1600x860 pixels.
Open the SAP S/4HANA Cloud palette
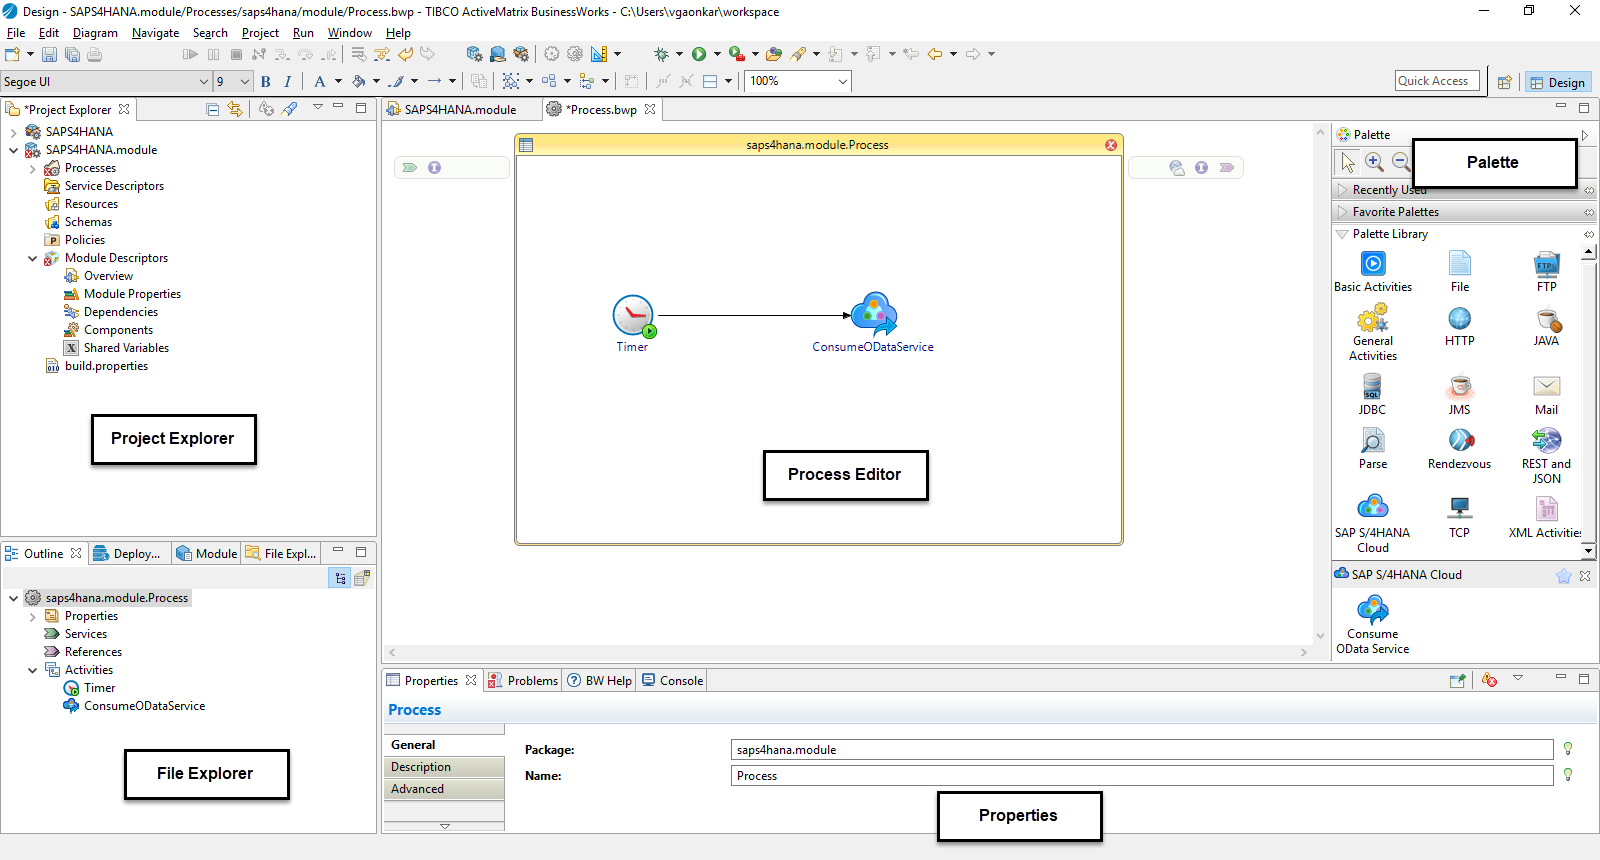click(1372, 507)
